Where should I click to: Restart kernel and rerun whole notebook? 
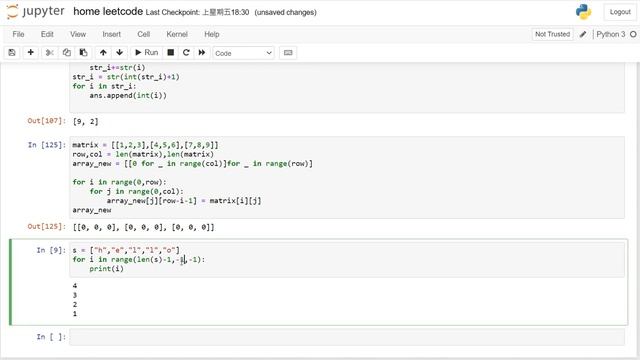coord(202,53)
